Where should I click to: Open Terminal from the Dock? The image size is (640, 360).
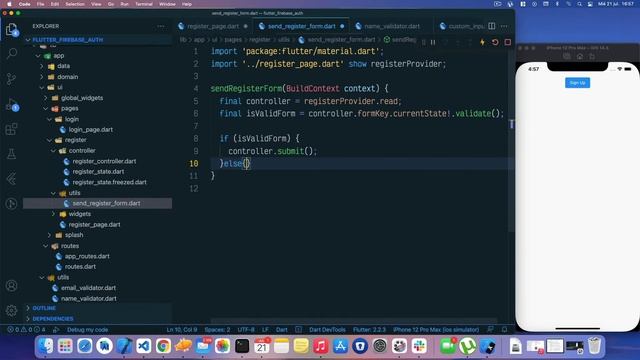pos(242,346)
